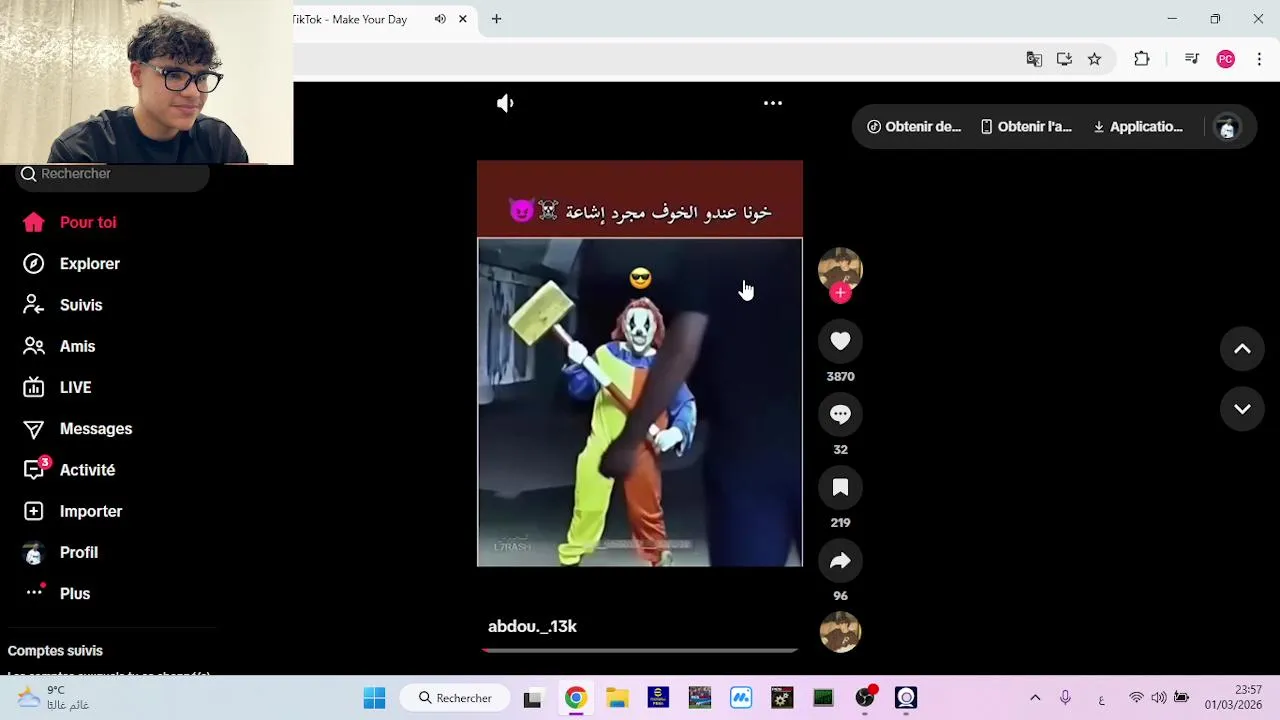Screen dimensions: 1280x720
Task: Open Chrome three-dot menu
Action: pyautogui.click(x=1259, y=59)
